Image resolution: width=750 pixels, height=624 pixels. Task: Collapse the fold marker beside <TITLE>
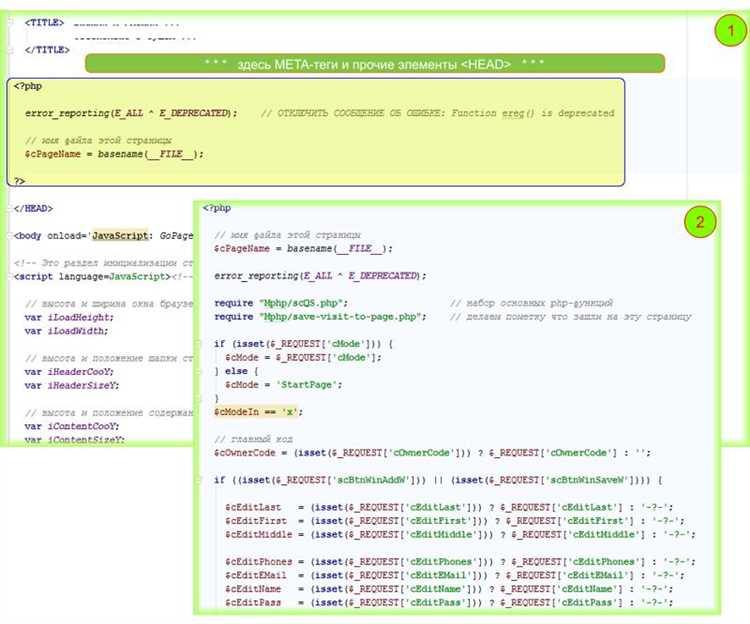pyautogui.click(x=10, y=22)
